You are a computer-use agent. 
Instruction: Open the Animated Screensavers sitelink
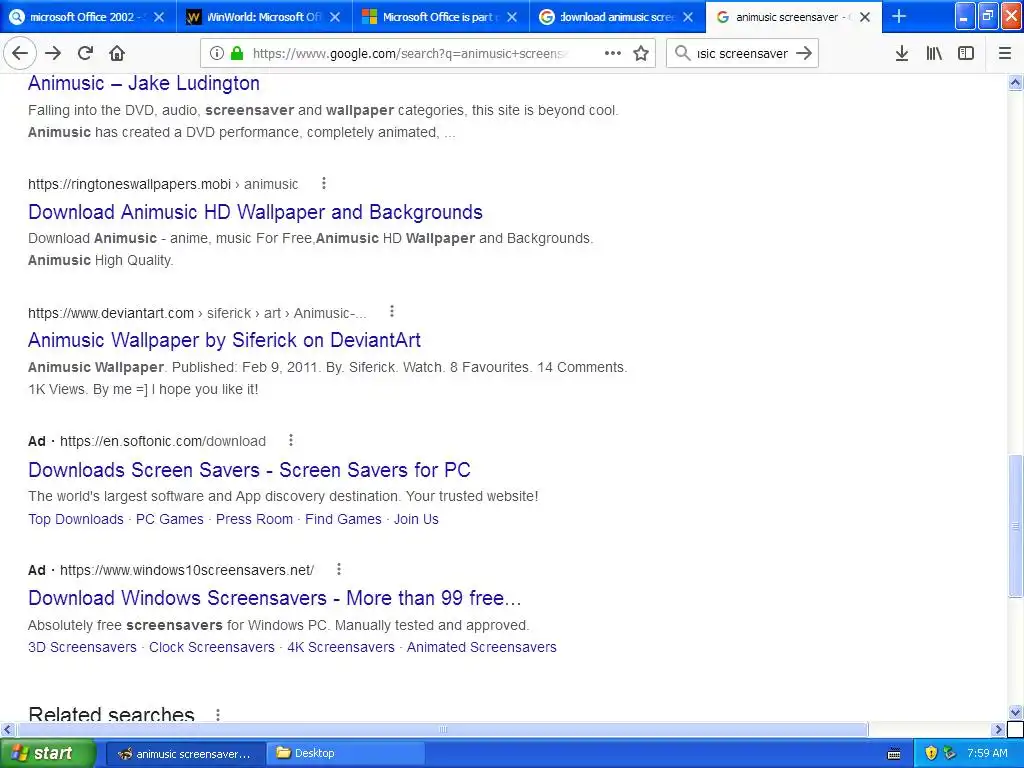(482, 647)
